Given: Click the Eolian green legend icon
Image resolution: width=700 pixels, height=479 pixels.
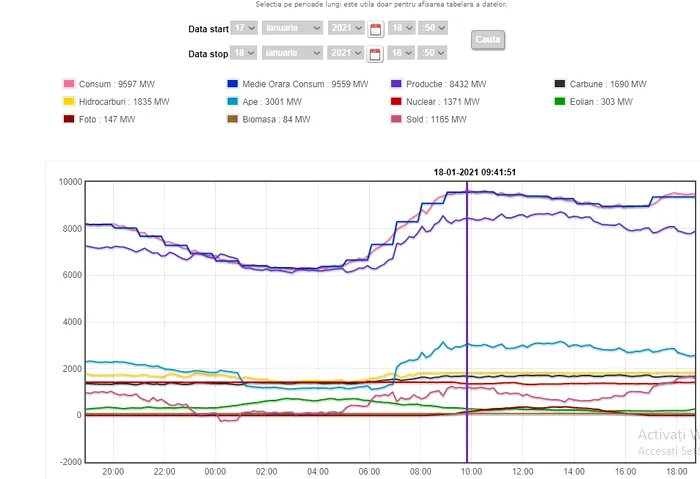Looking at the screenshot, I should (x=561, y=102).
